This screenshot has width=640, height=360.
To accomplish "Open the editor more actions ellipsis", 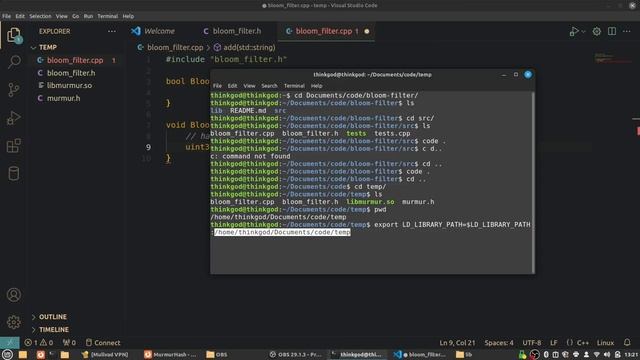I will tap(627, 31).
